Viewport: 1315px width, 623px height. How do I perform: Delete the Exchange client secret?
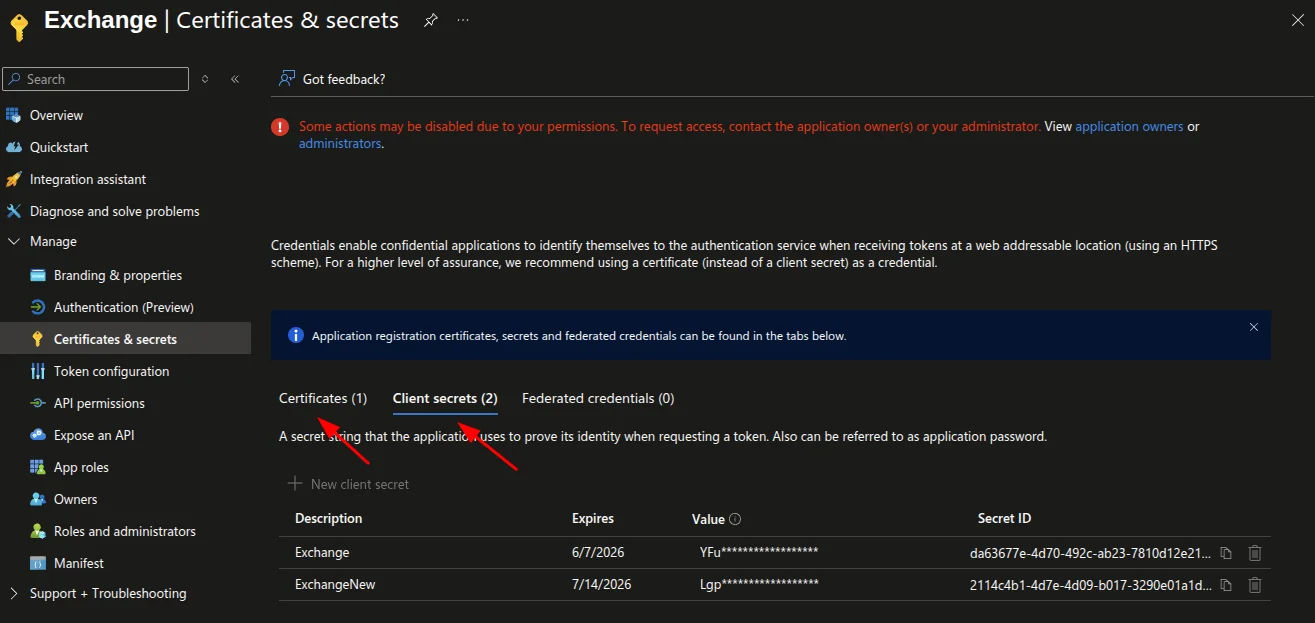1255,553
